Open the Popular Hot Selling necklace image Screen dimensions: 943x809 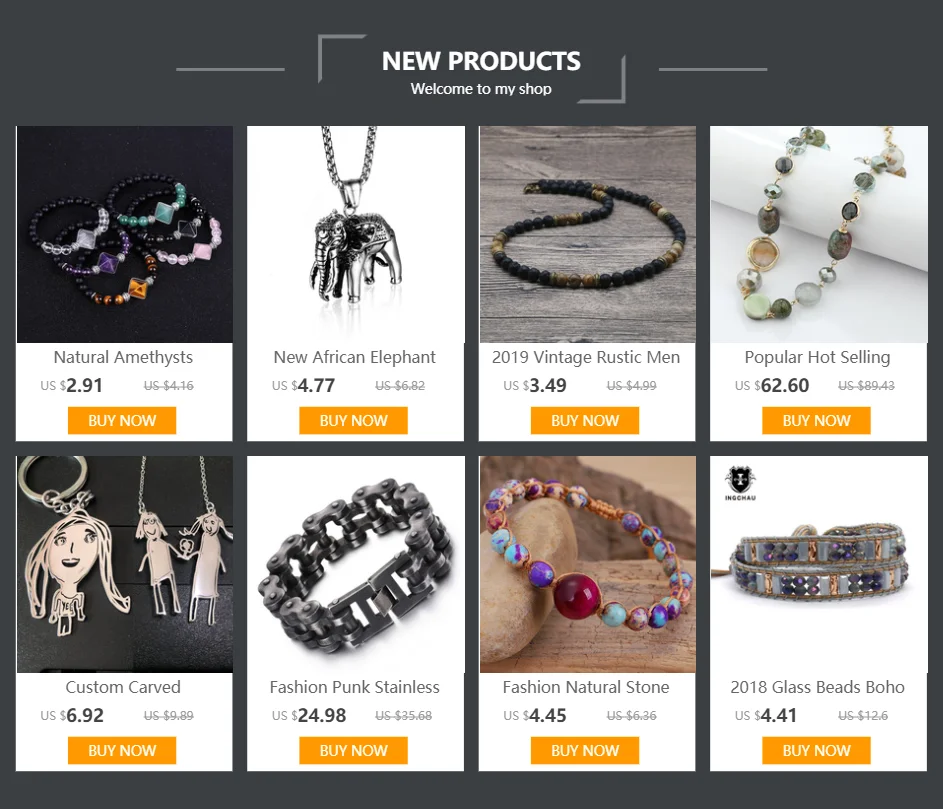[x=819, y=234]
